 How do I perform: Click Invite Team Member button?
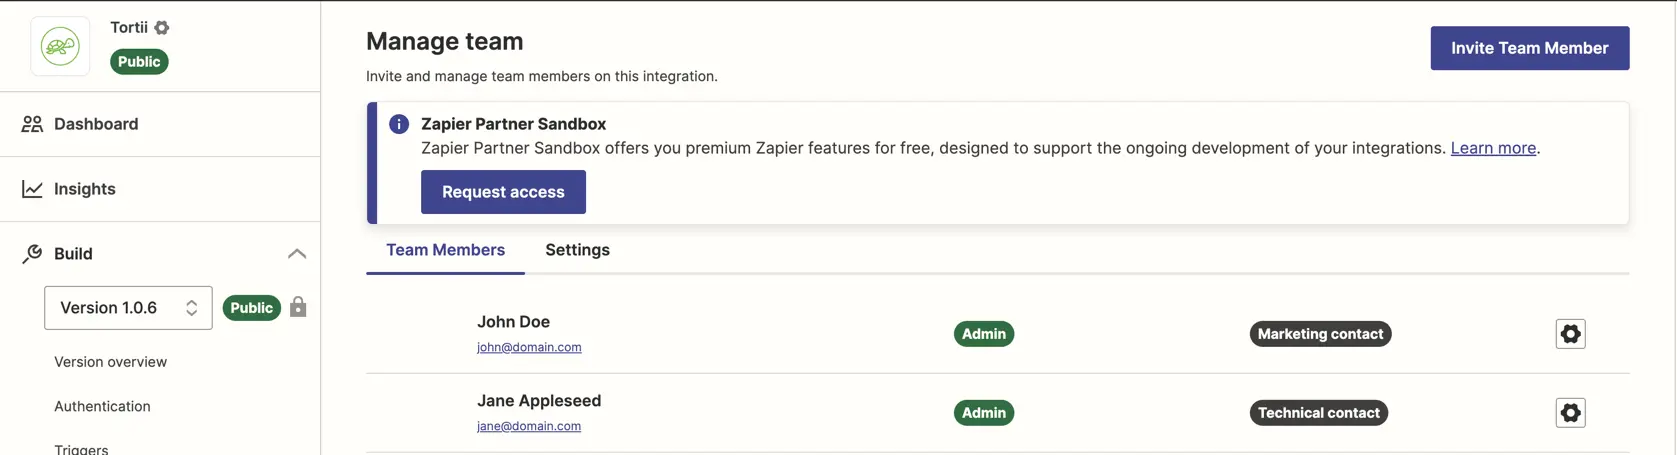pos(1529,48)
